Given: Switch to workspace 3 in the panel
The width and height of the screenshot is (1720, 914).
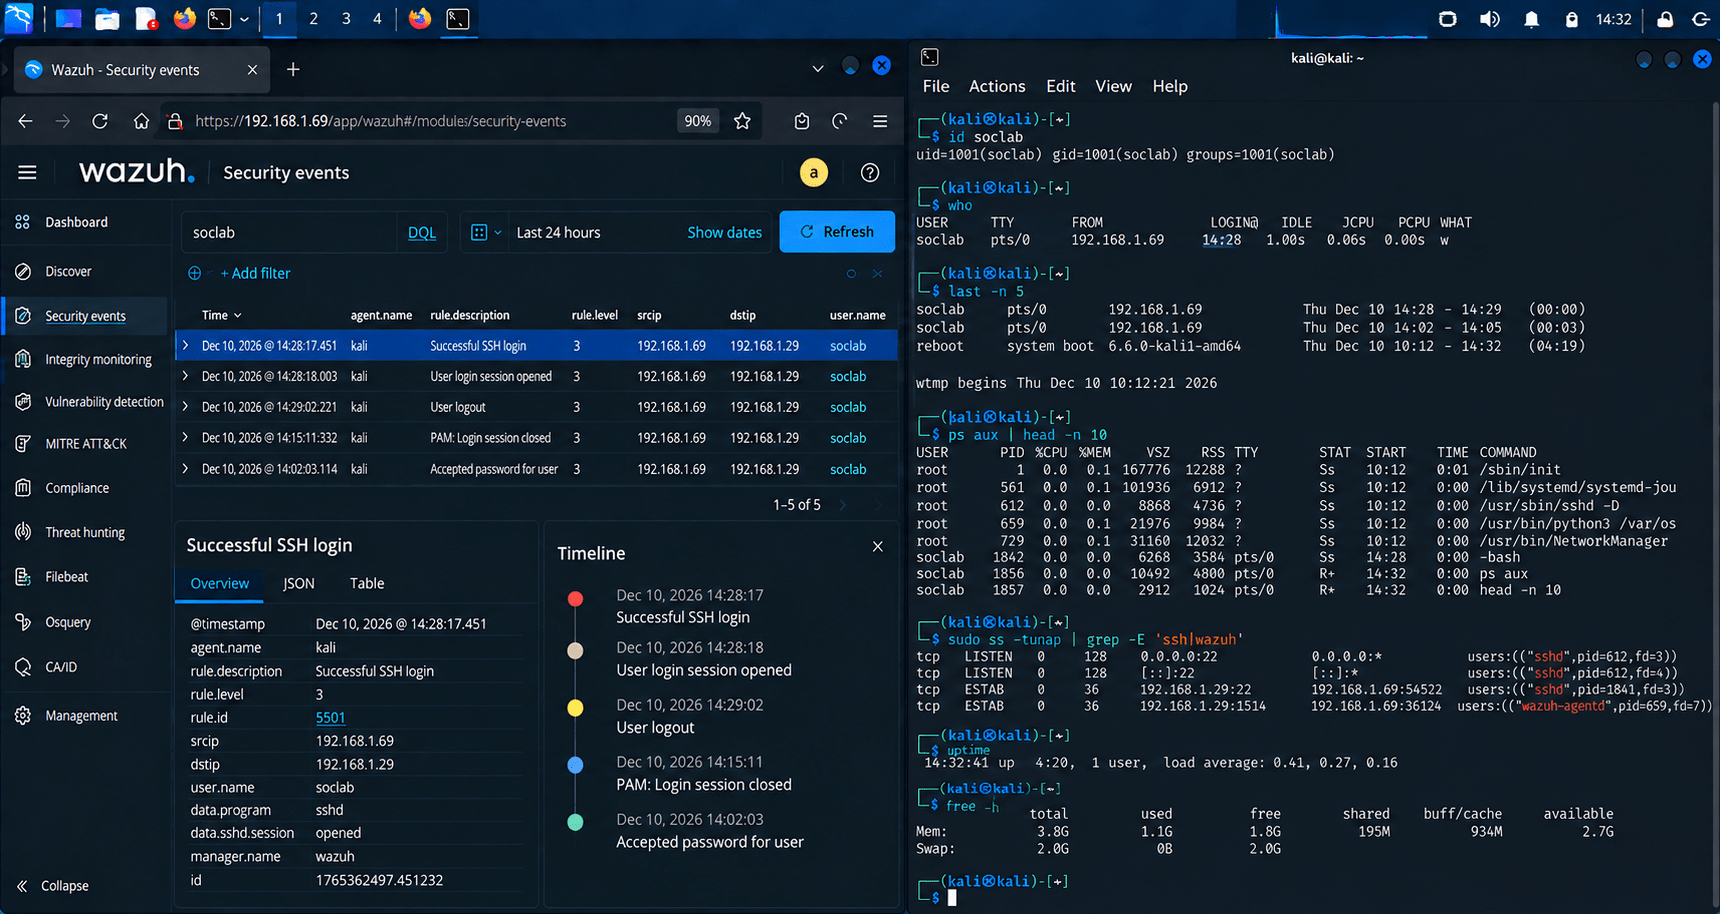Looking at the screenshot, I should coord(346,19).
